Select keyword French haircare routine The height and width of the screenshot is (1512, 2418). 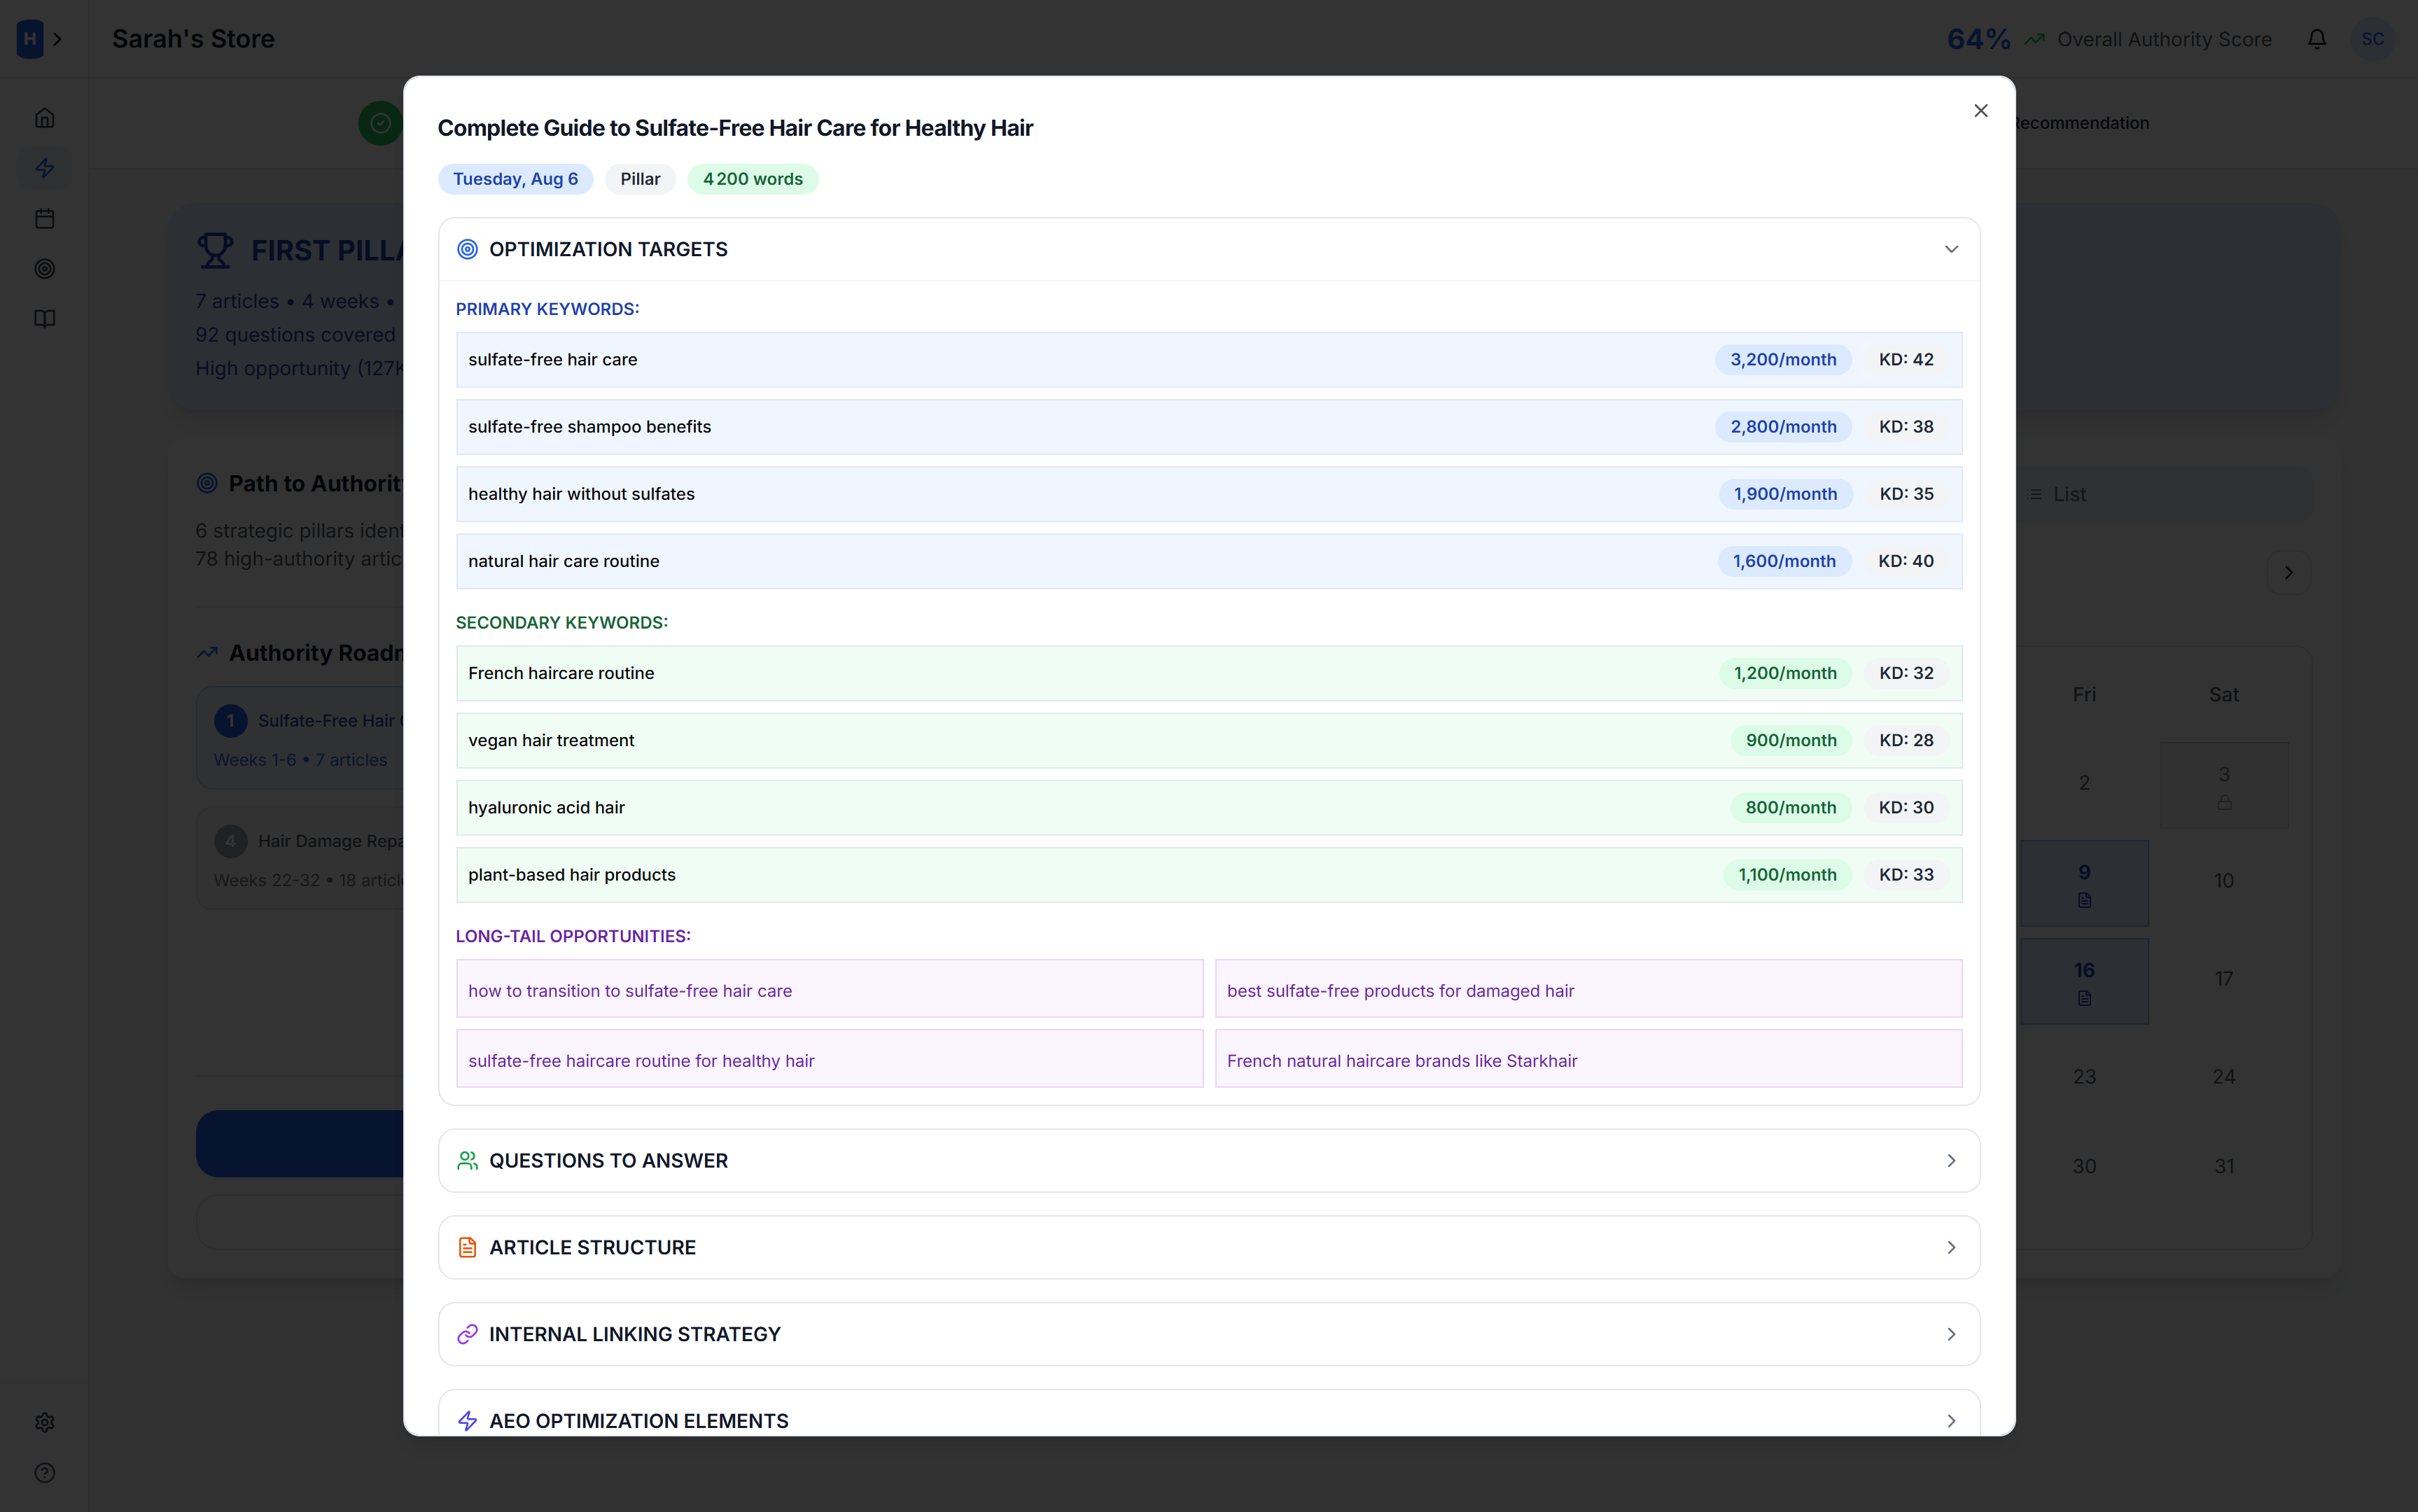[1209, 673]
